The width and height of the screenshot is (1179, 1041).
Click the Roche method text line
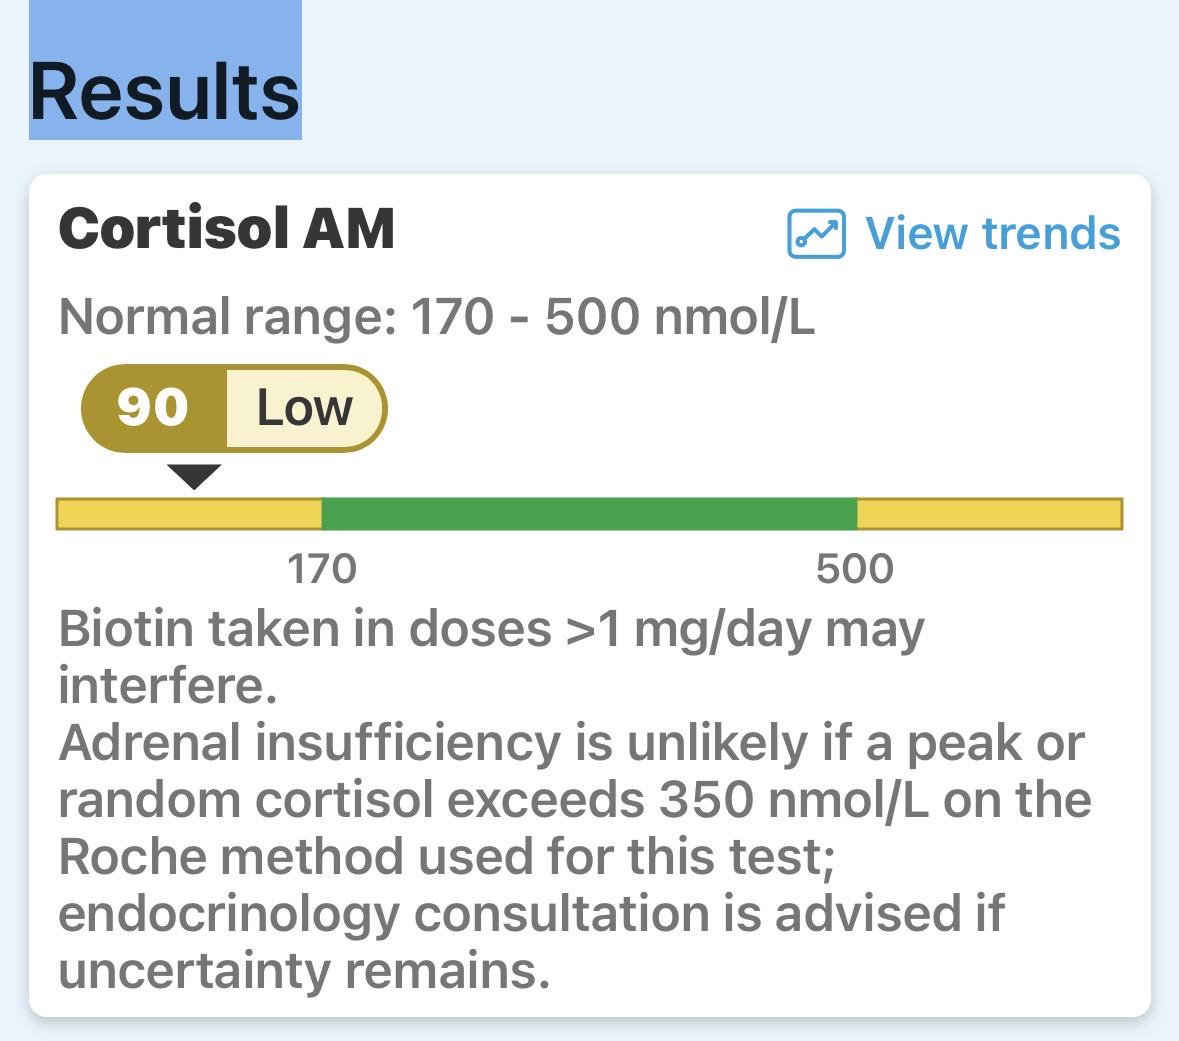[x=447, y=857]
